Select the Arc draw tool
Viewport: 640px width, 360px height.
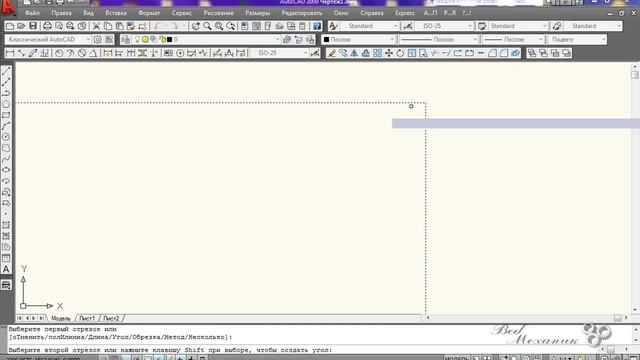6,126
